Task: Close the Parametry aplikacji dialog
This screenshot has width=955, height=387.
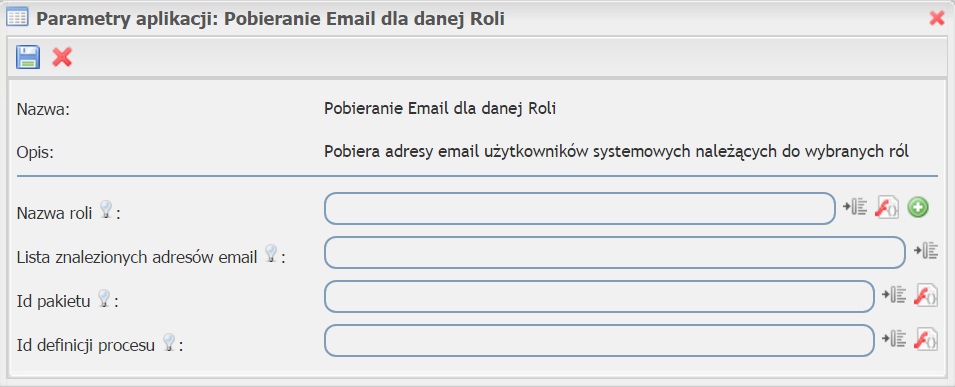Action: (x=937, y=18)
